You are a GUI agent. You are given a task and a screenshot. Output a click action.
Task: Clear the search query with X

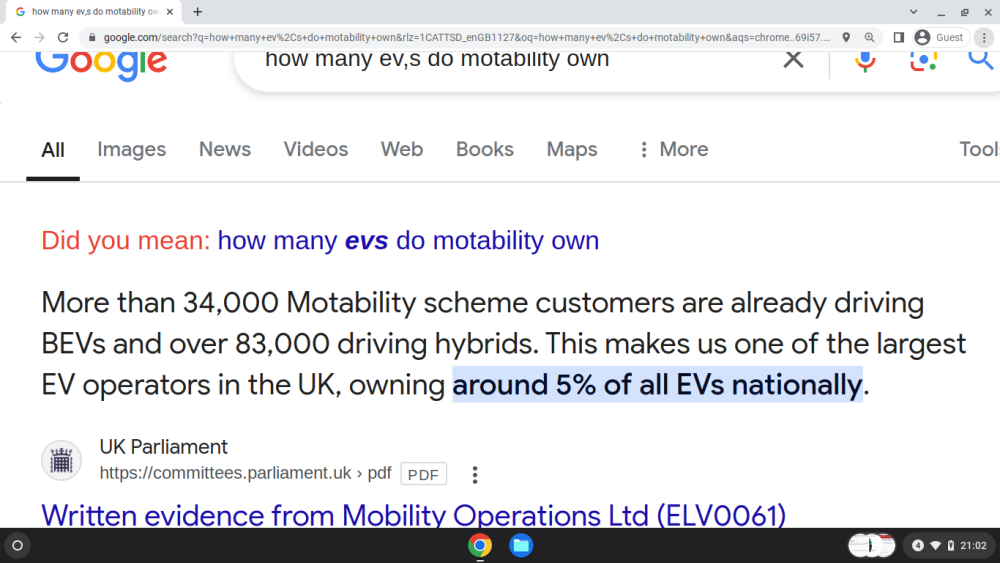click(x=793, y=59)
